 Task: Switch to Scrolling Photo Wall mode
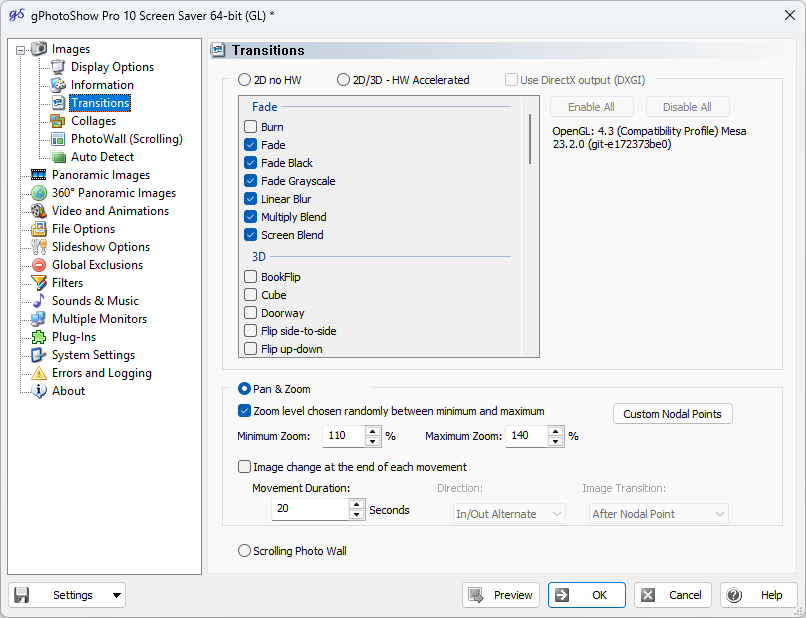point(244,549)
